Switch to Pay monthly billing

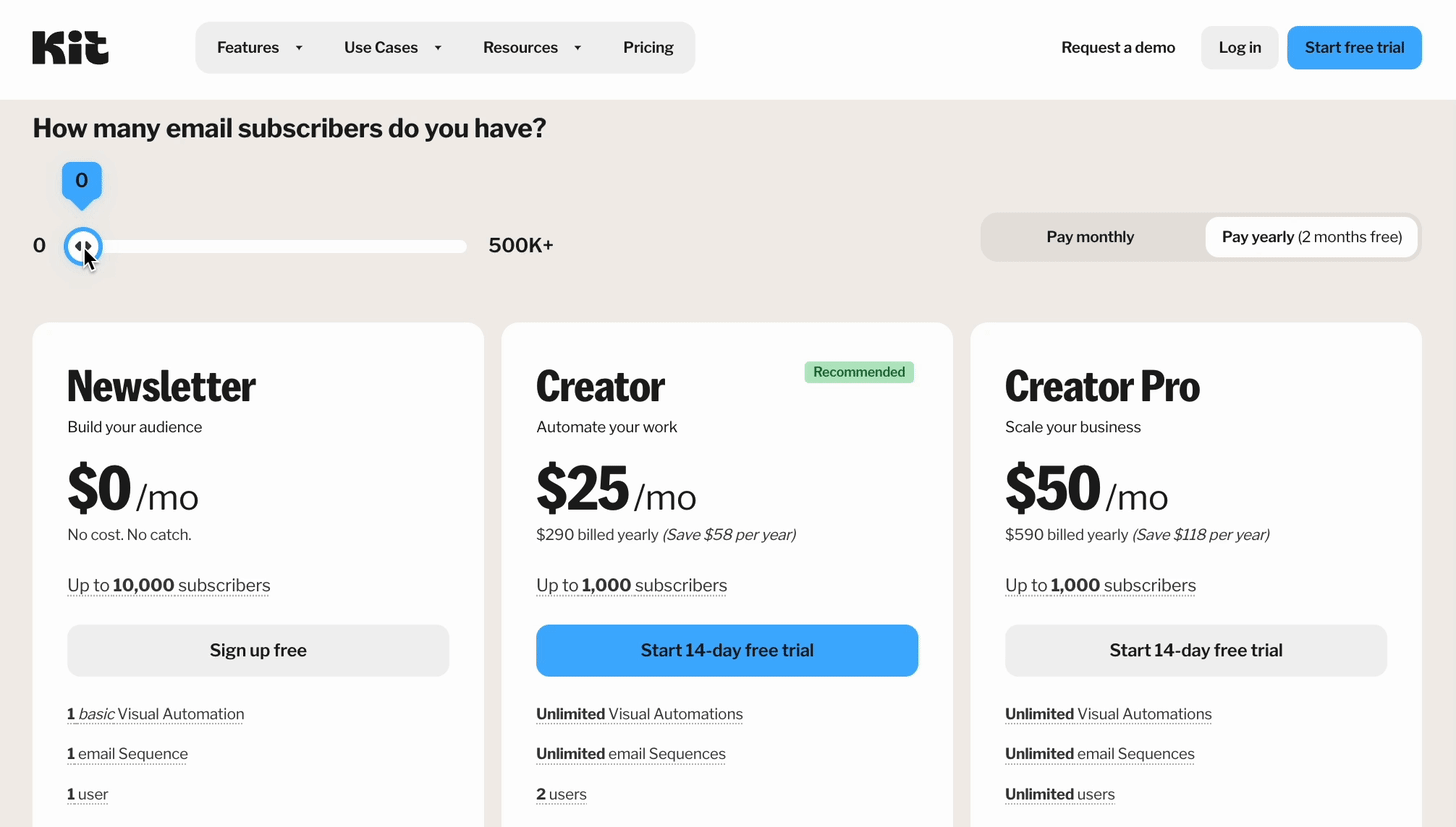tap(1090, 237)
